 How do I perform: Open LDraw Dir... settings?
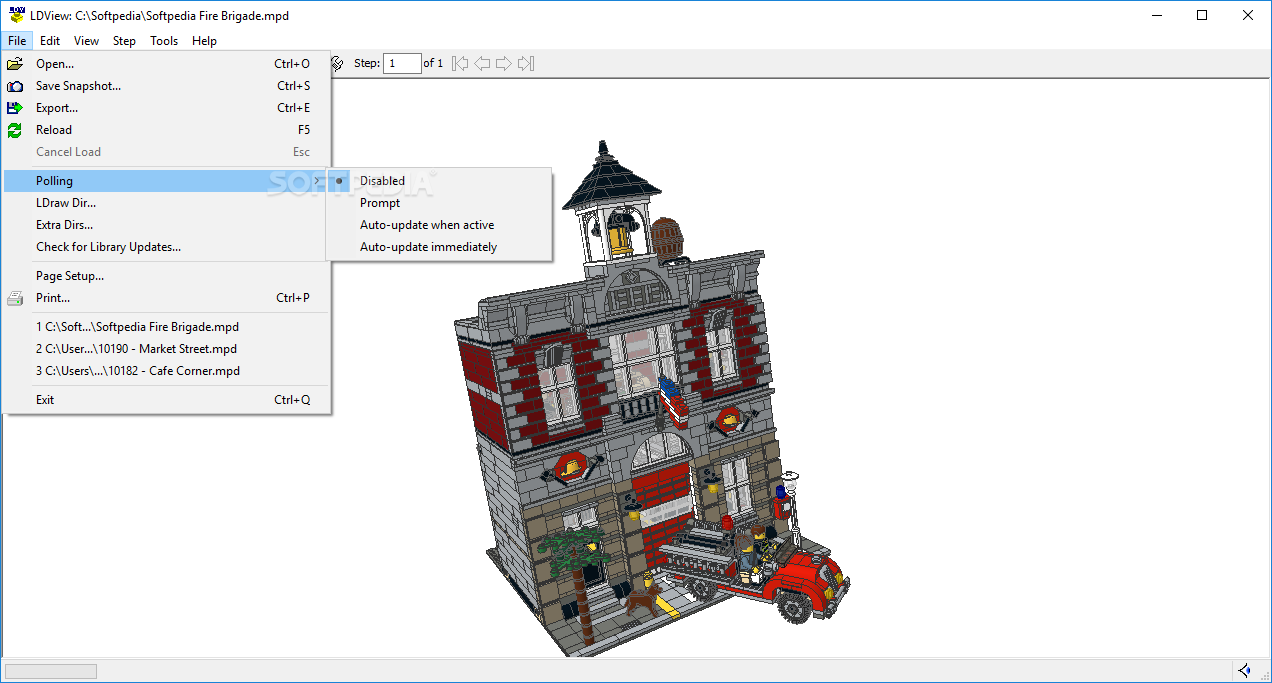point(166,203)
